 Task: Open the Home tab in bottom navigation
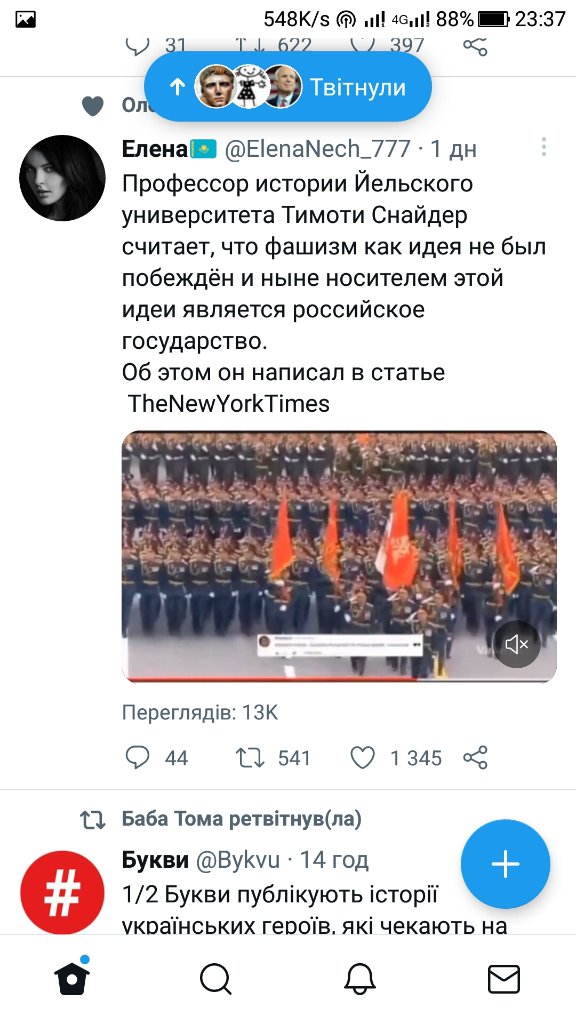tap(72, 977)
